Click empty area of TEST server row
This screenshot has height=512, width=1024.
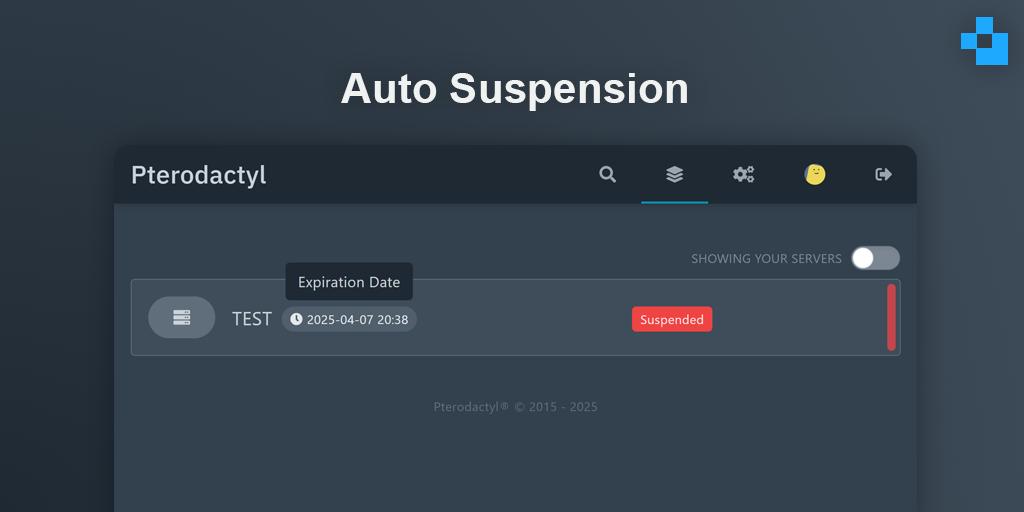pyautogui.click(x=522, y=319)
